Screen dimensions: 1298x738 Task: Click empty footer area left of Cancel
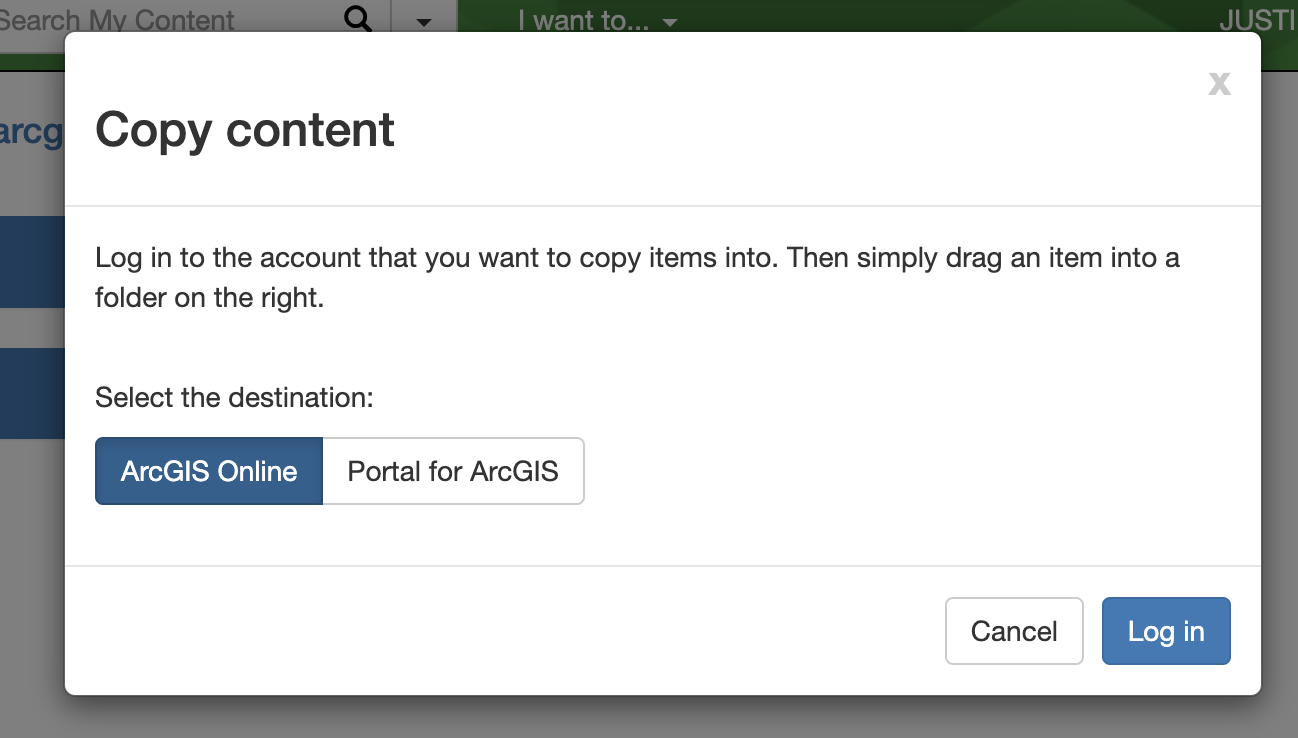point(500,631)
